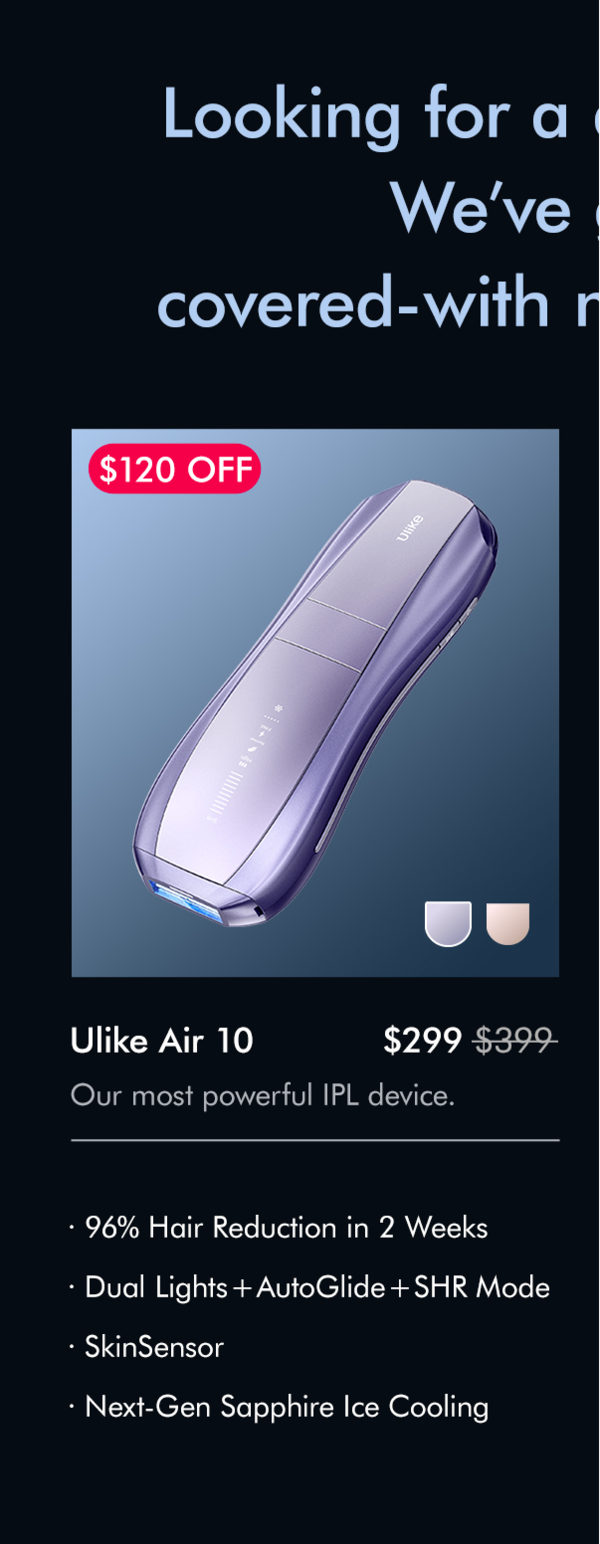Select the purple device color swatch
The image size is (600, 1544).
[448, 923]
